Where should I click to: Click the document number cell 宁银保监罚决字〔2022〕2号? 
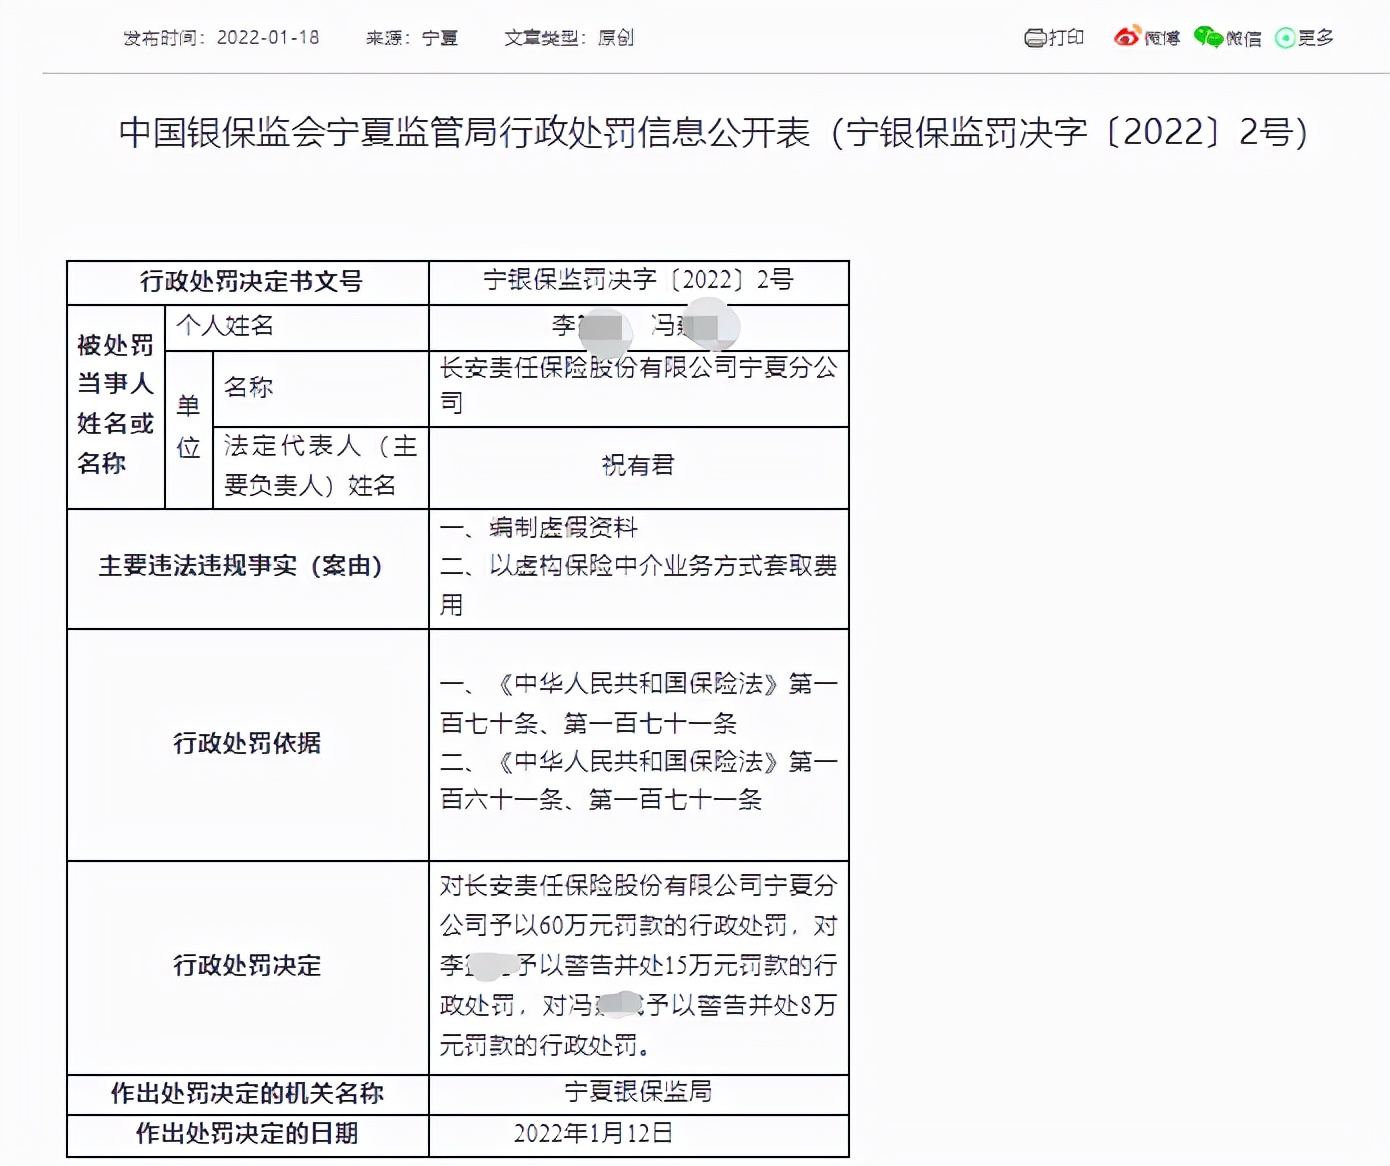click(x=638, y=281)
